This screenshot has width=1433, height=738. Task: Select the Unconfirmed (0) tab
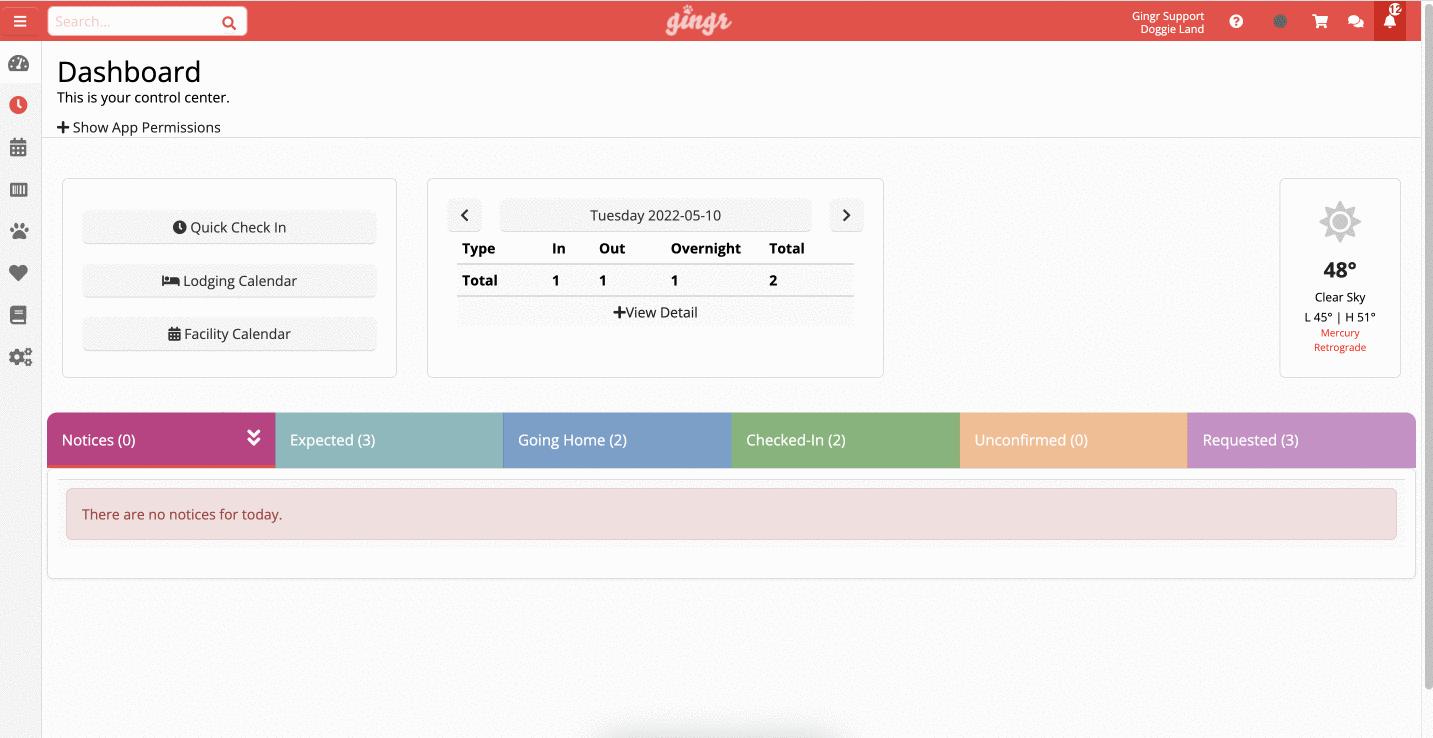click(x=1074, y=440)
